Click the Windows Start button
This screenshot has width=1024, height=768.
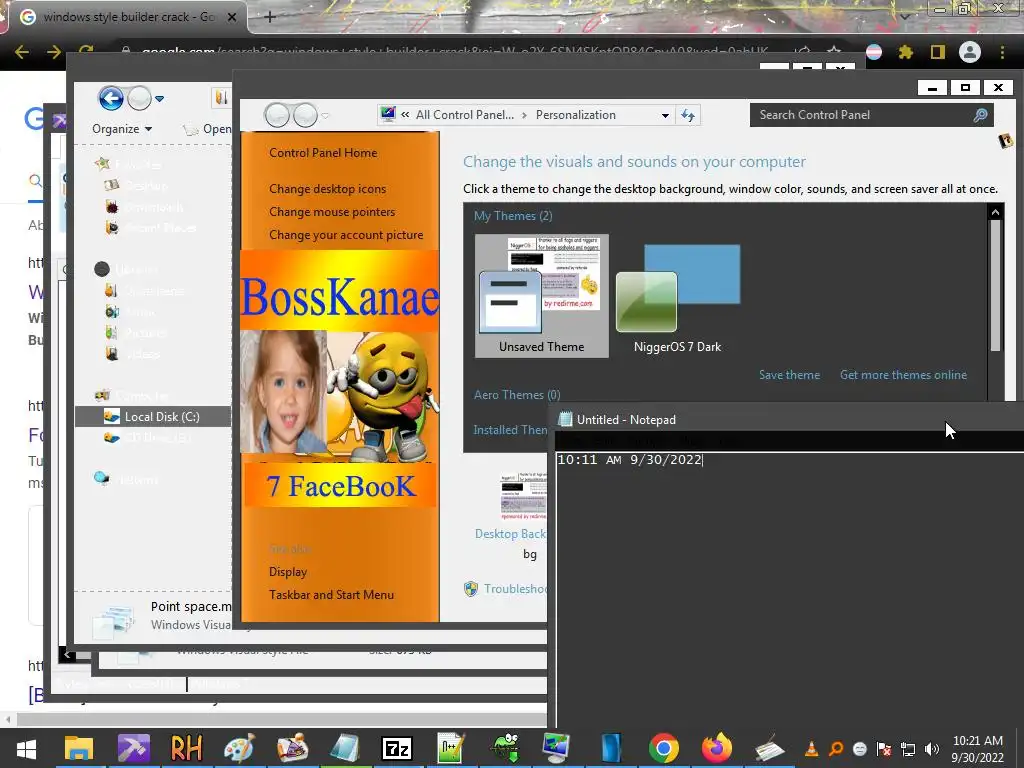click(26, 749)
